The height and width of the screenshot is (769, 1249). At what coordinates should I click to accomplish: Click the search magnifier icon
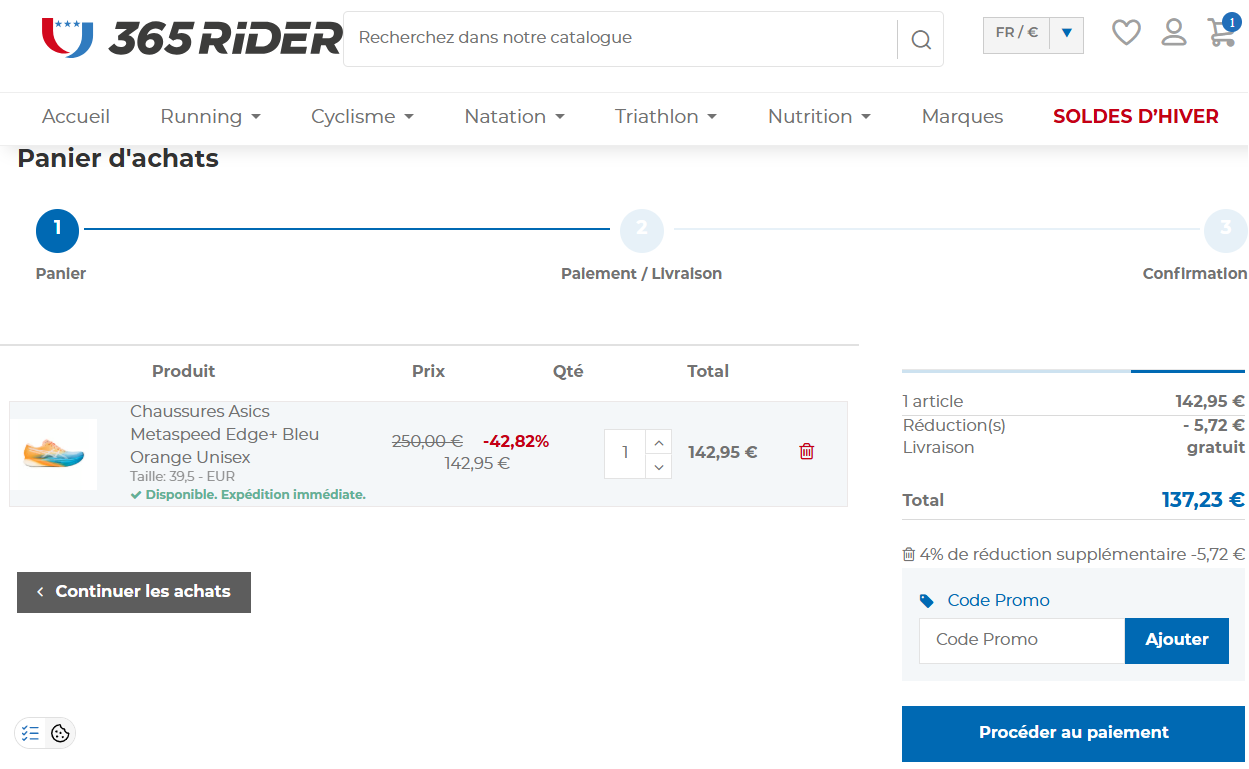pos(920,39)
